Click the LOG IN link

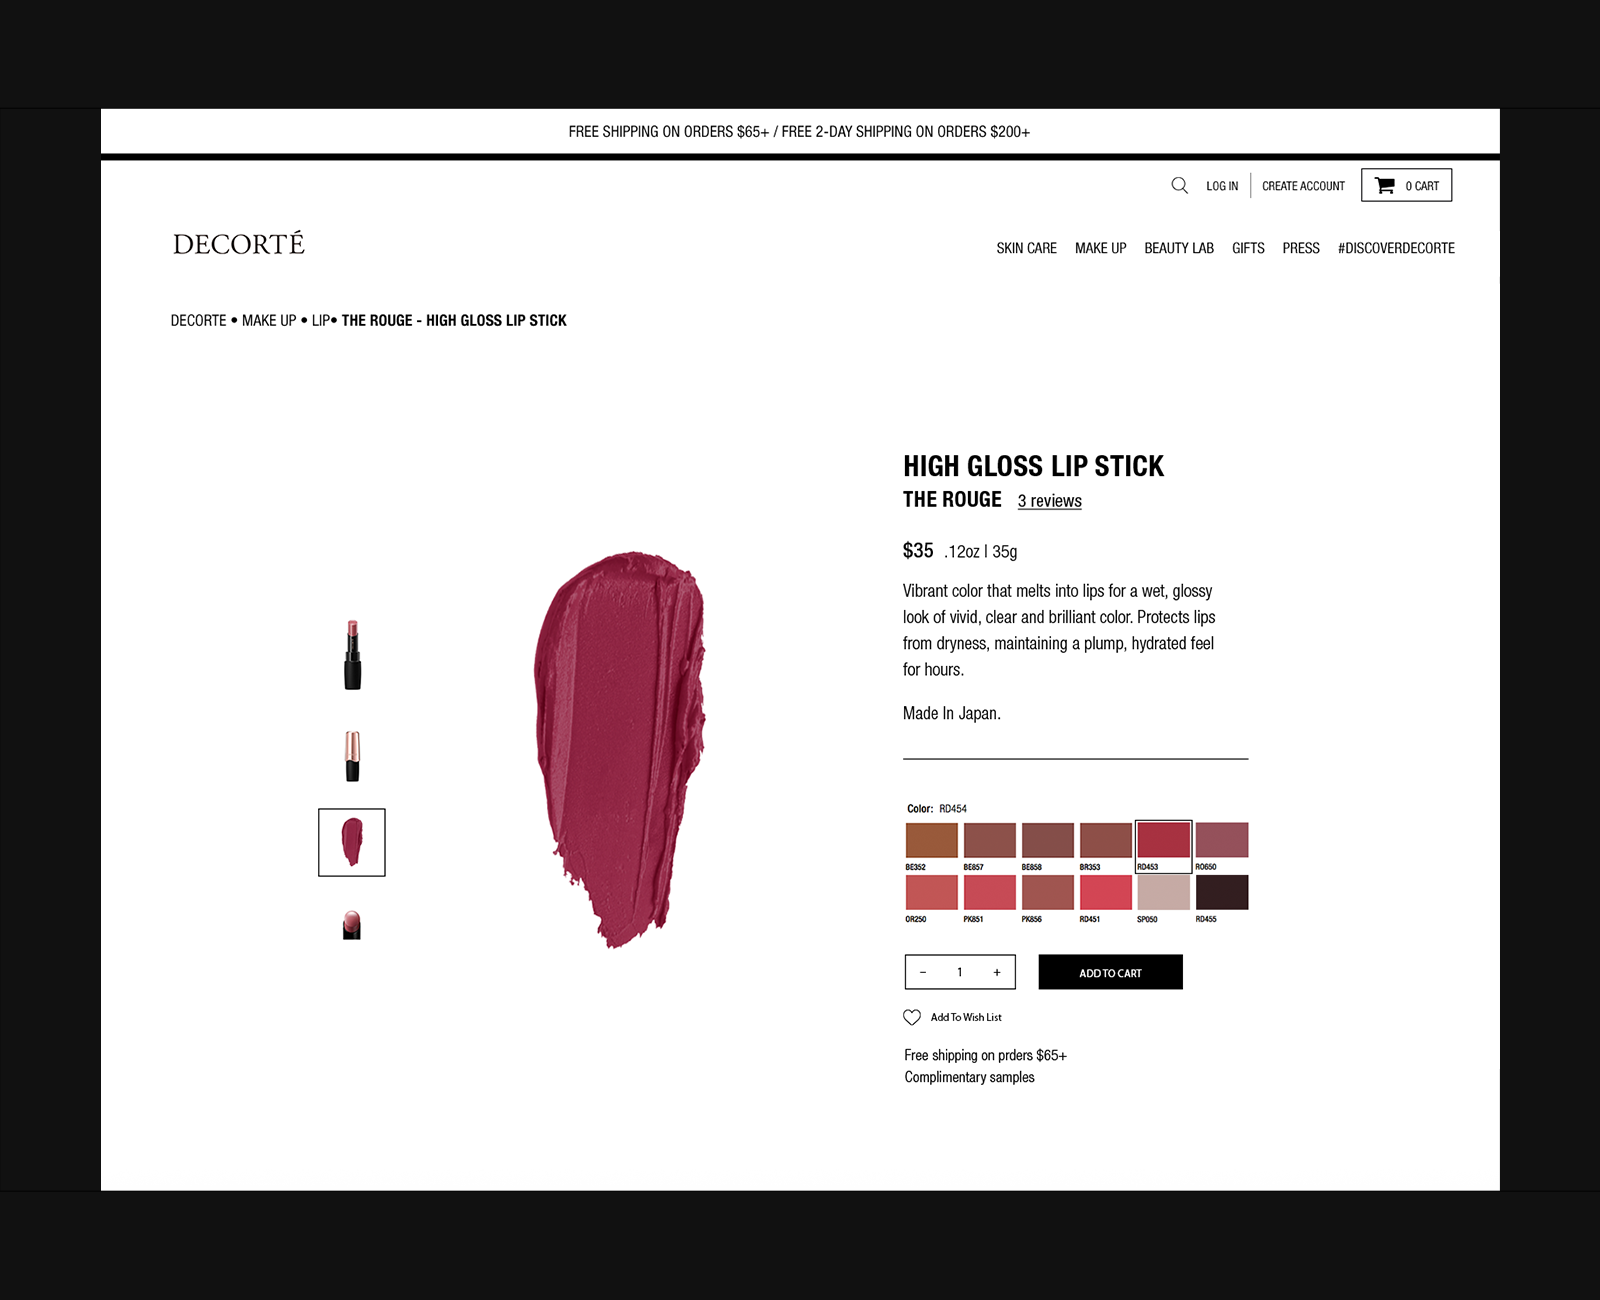coord(1222,186)
